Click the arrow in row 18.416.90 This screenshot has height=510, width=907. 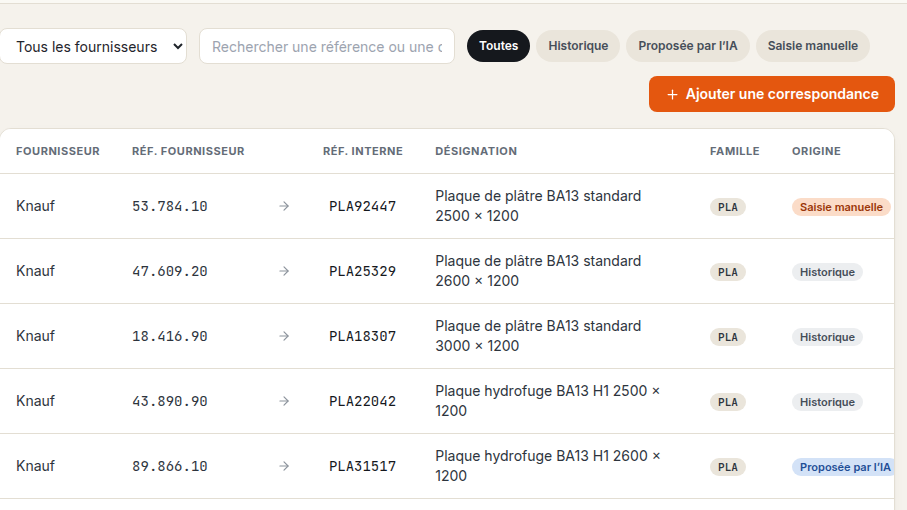pos(284,336)
